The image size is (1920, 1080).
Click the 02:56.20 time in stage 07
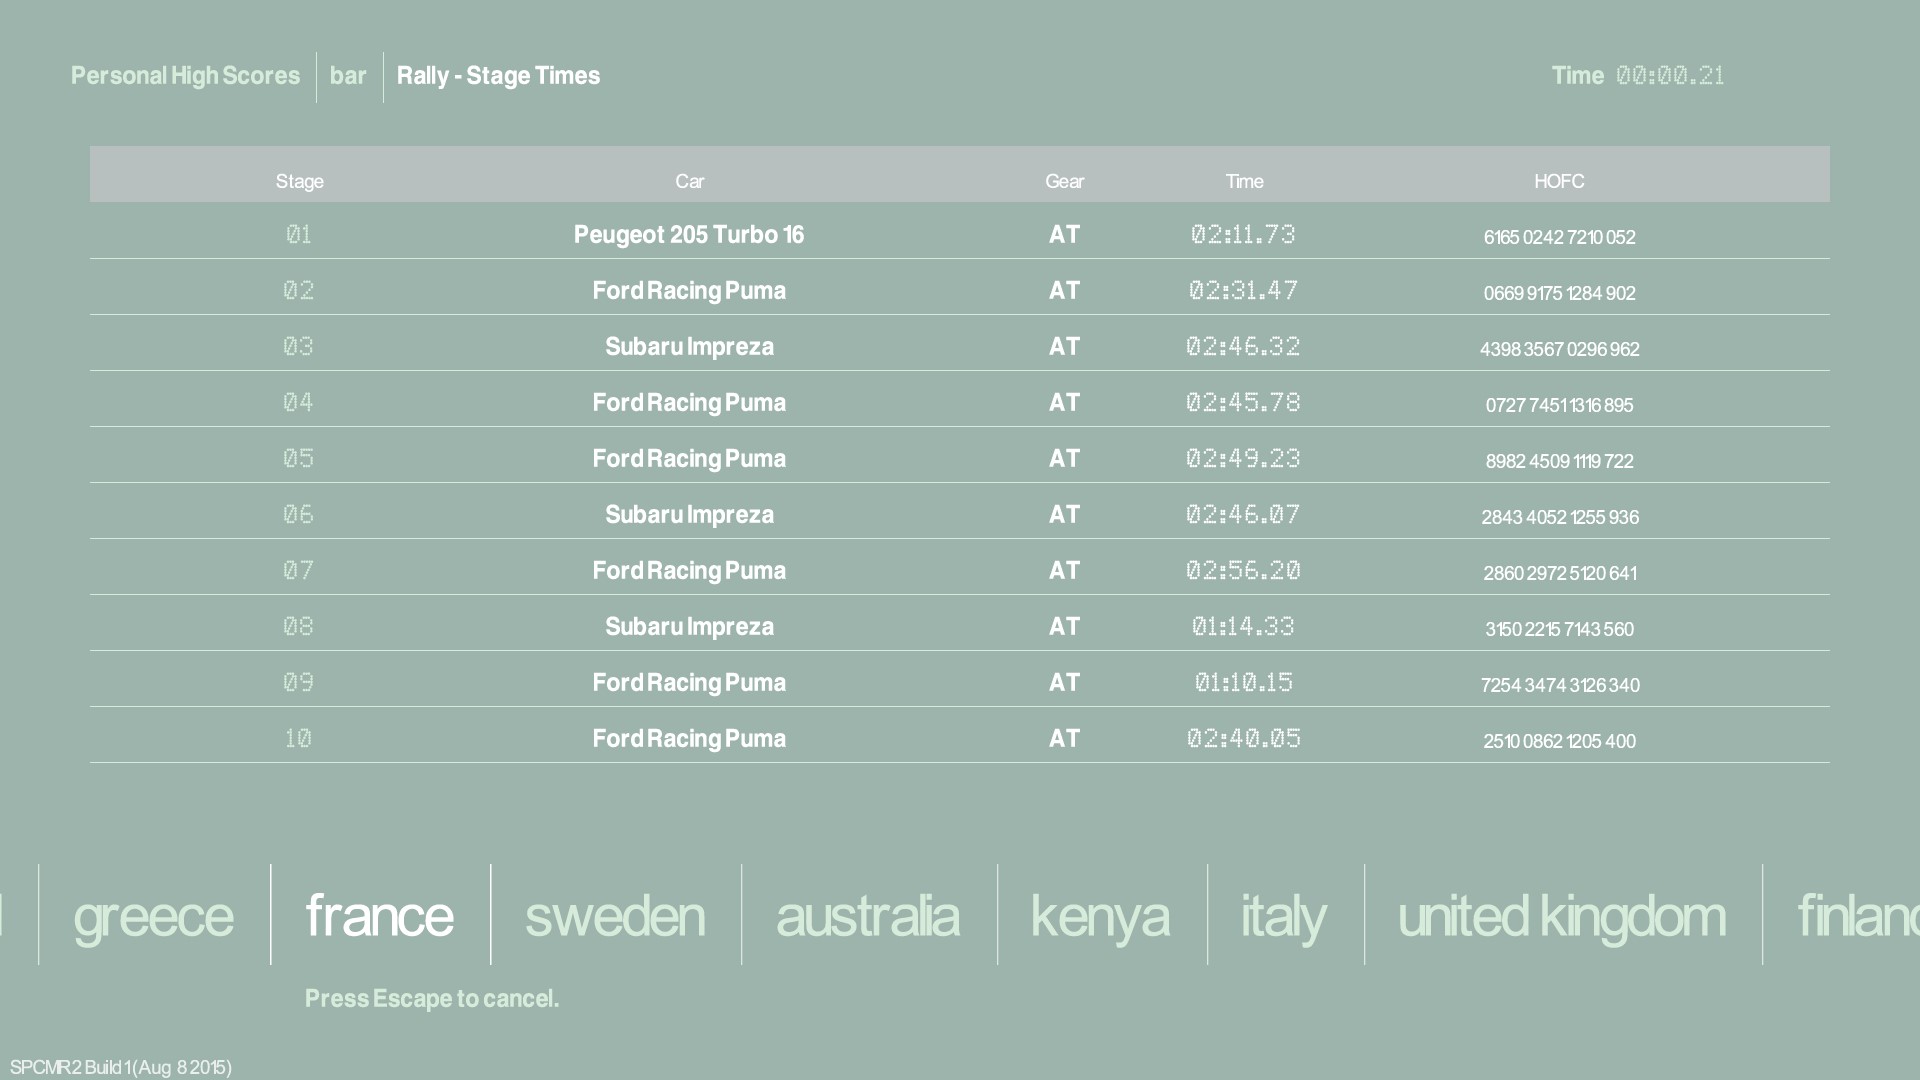[1243, 571]
